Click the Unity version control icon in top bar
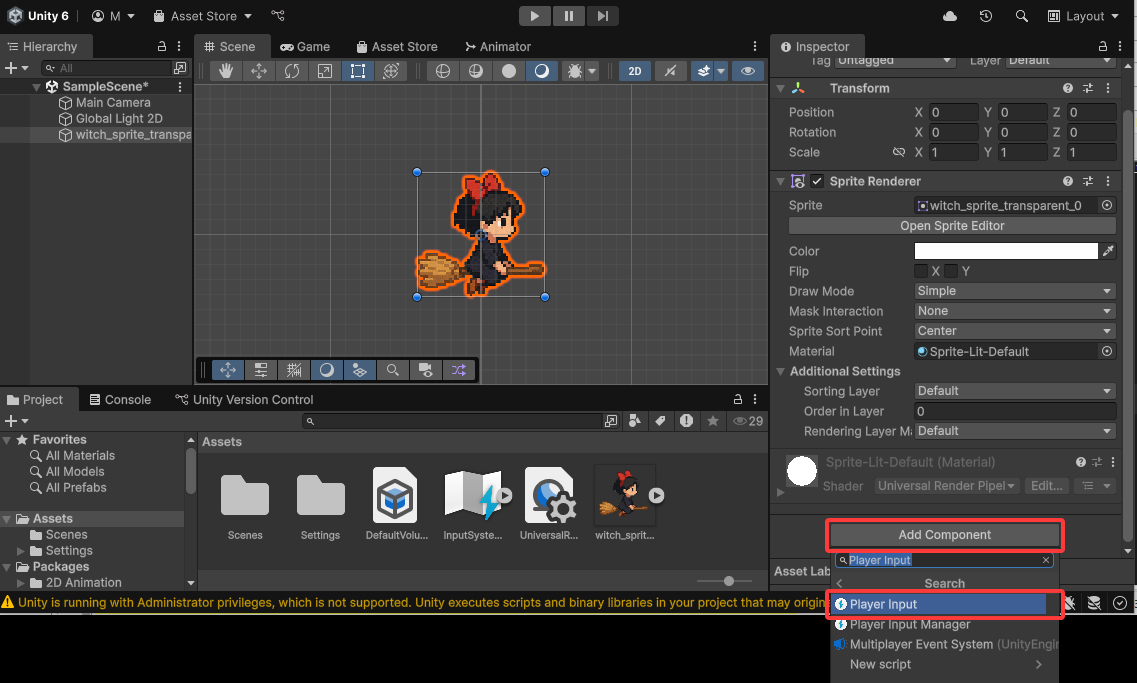1137x683 pixels. [278, 15]
